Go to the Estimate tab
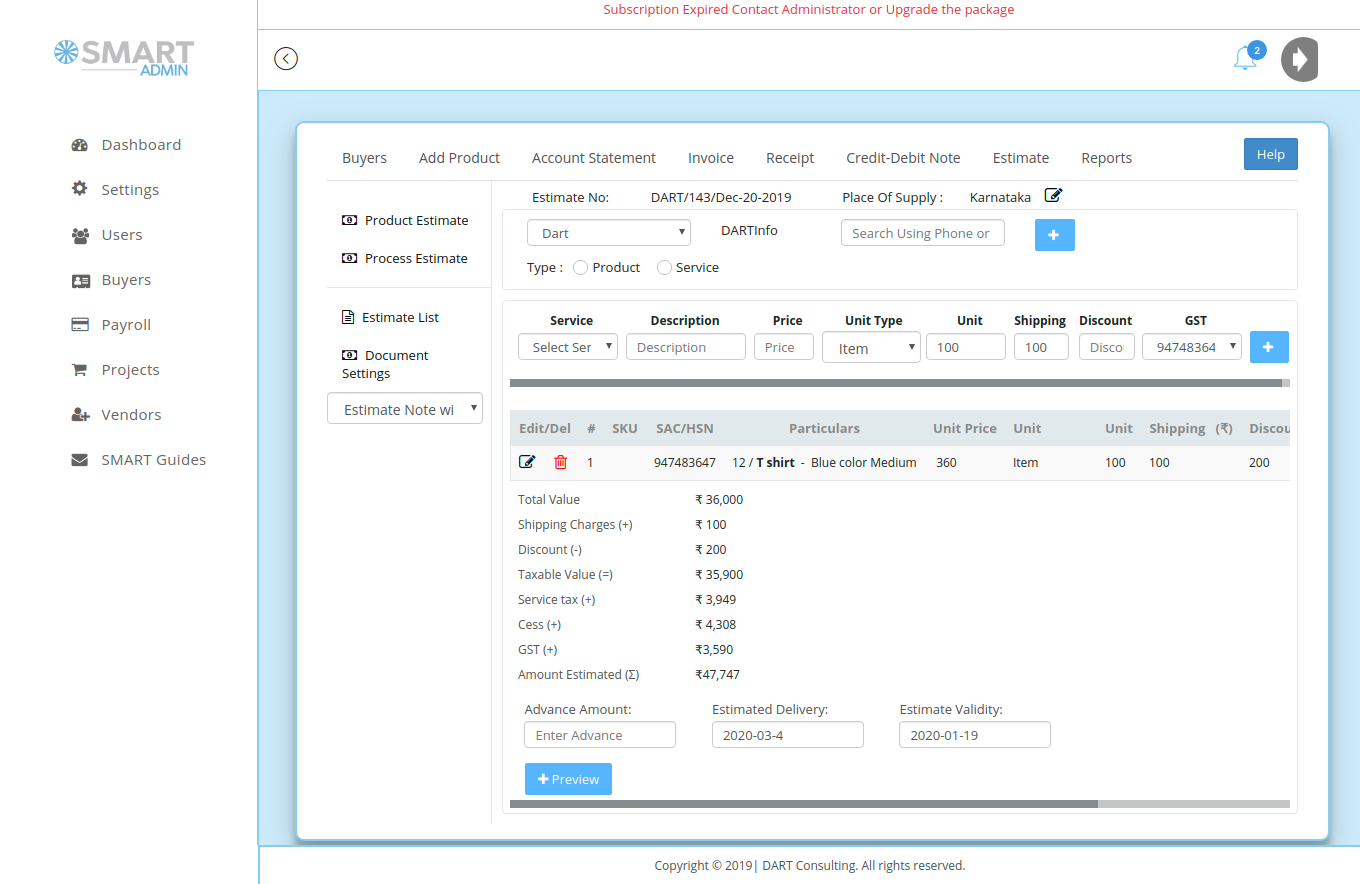Screen dimensions: 1360x884 pyautogui.click(x=1021, y=158)
